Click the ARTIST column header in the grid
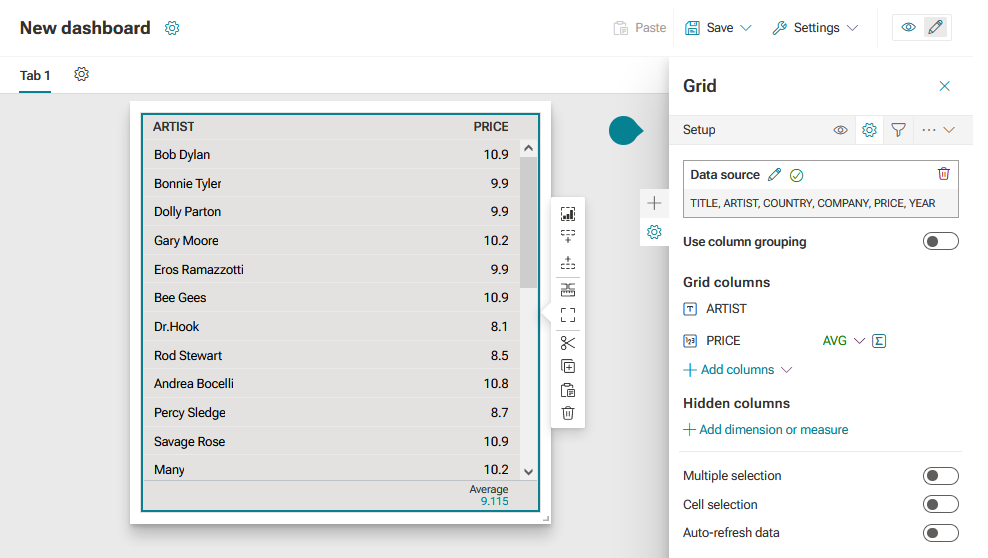The width and height of the screenshot is (988, 558). coord(173,127)
